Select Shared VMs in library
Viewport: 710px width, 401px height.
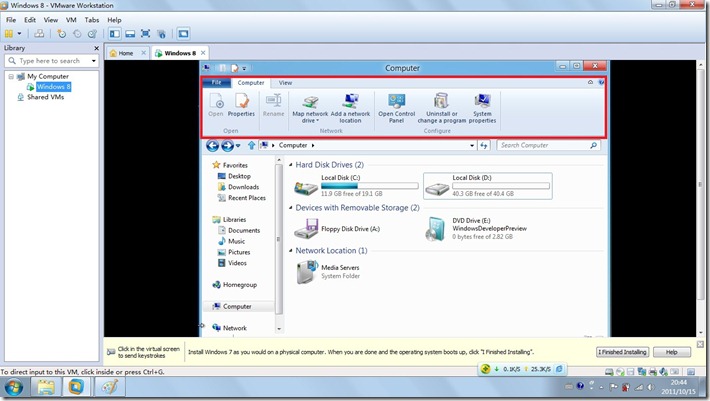[x=45, y=97]
